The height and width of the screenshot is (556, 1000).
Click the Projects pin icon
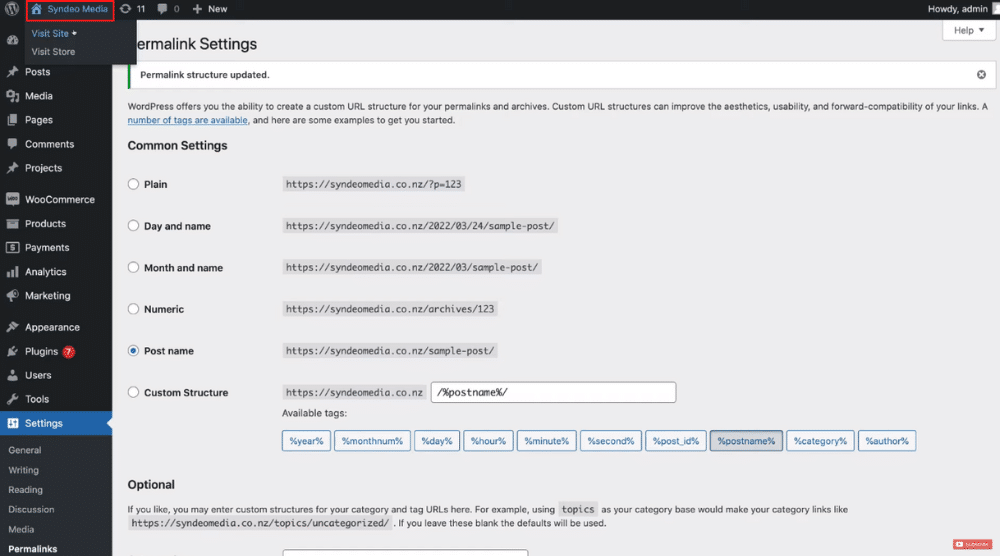point(12,168)
